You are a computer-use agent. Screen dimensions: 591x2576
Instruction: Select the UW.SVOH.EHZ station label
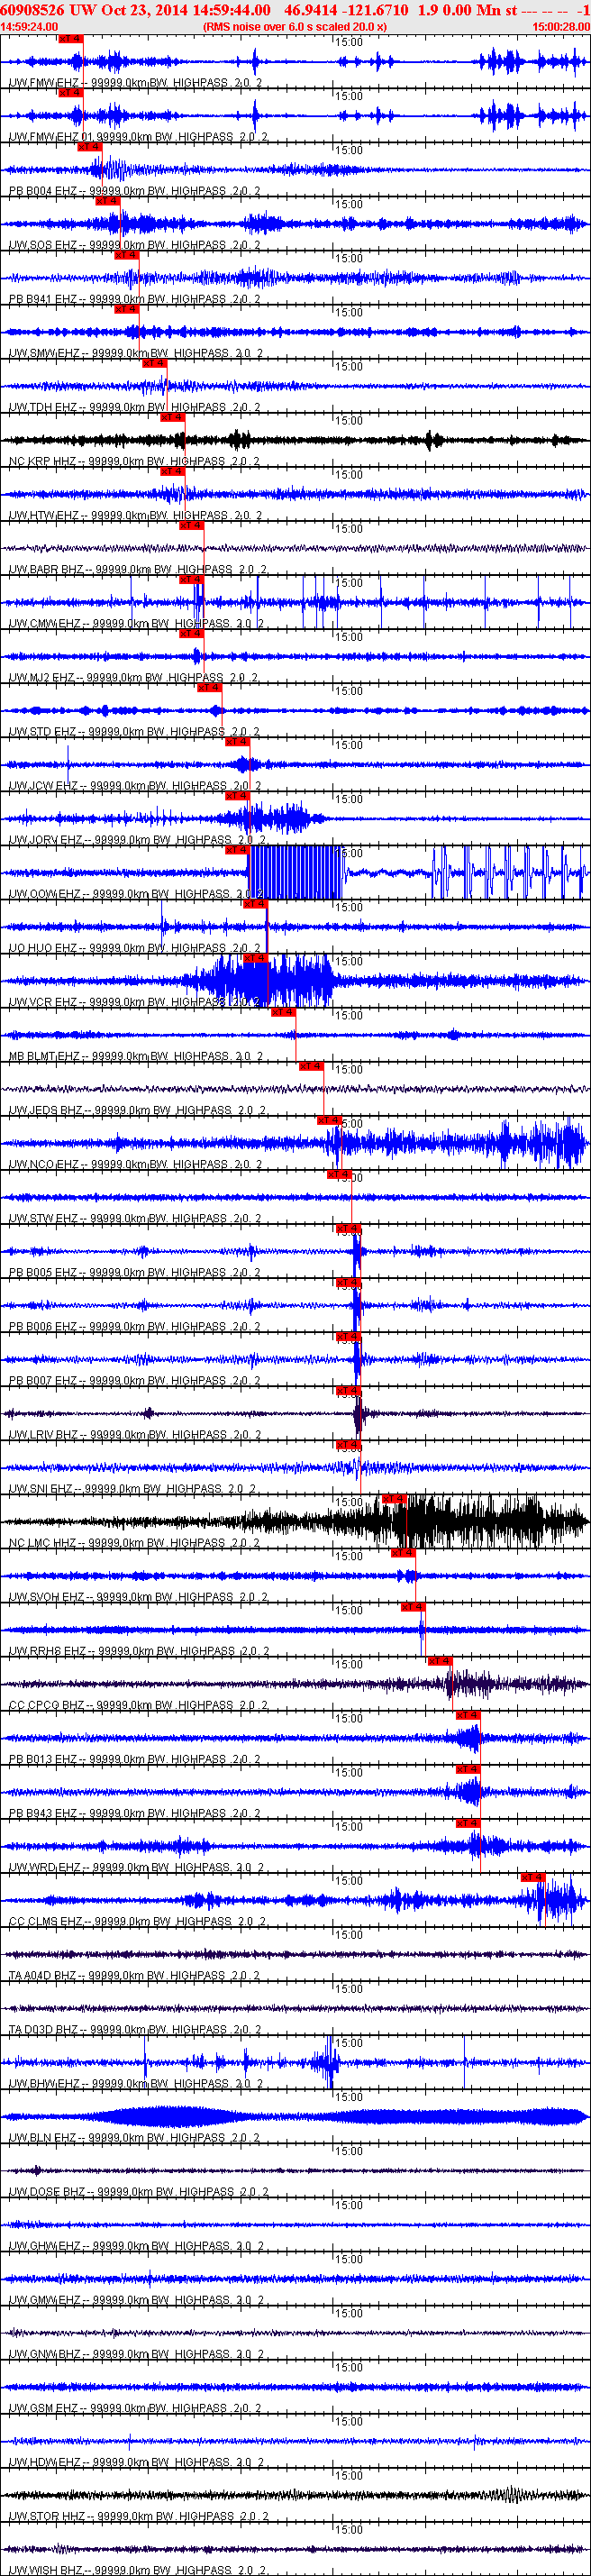(x=138, y=1596)
